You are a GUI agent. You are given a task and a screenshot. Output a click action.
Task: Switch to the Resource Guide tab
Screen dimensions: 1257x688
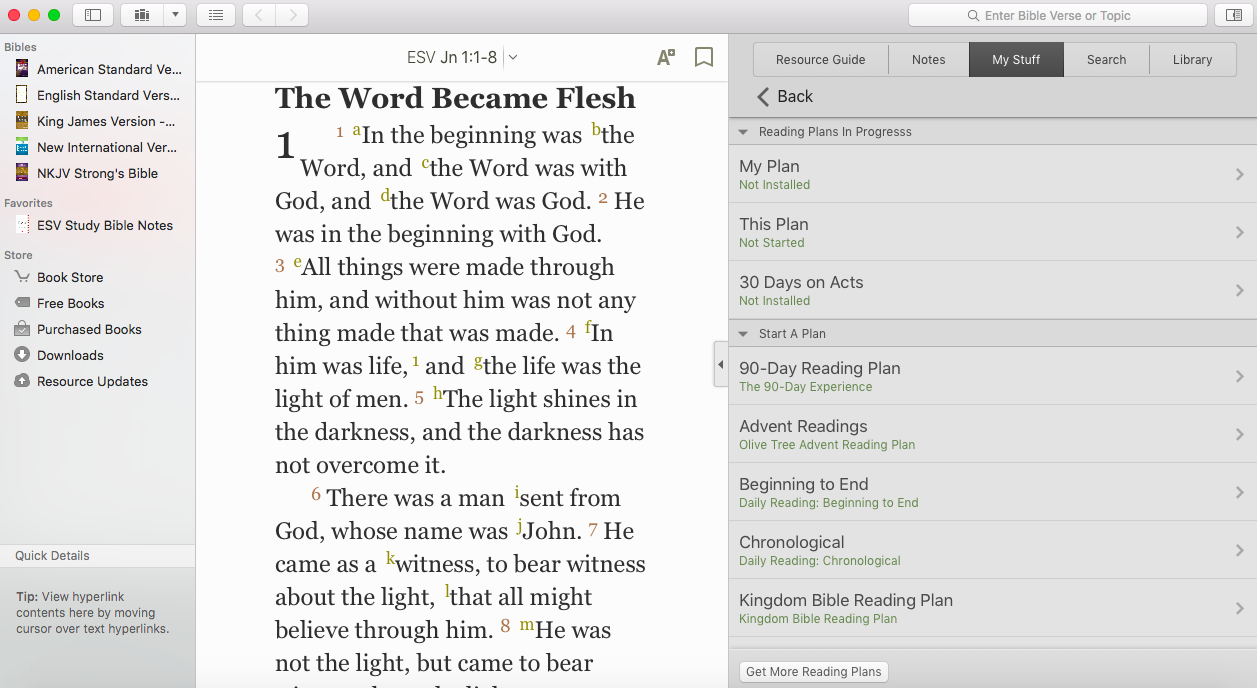point(820,60)
